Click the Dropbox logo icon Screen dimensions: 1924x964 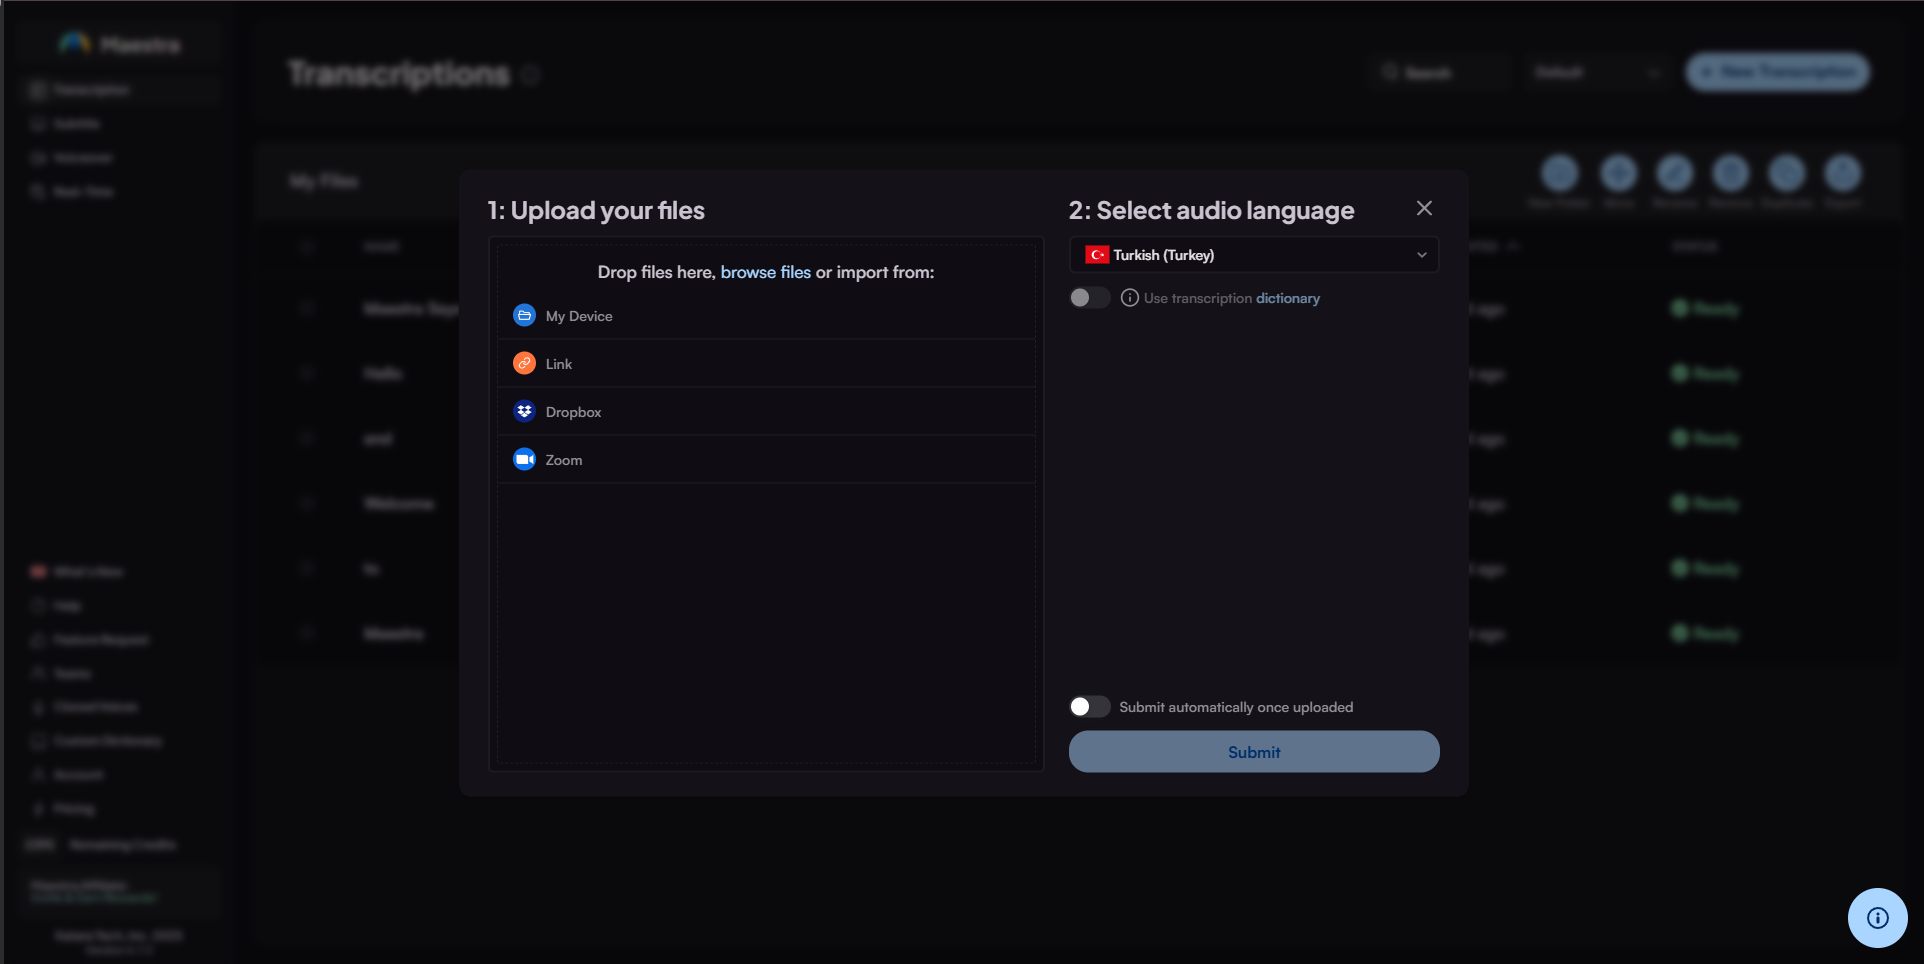coord(524,412)
